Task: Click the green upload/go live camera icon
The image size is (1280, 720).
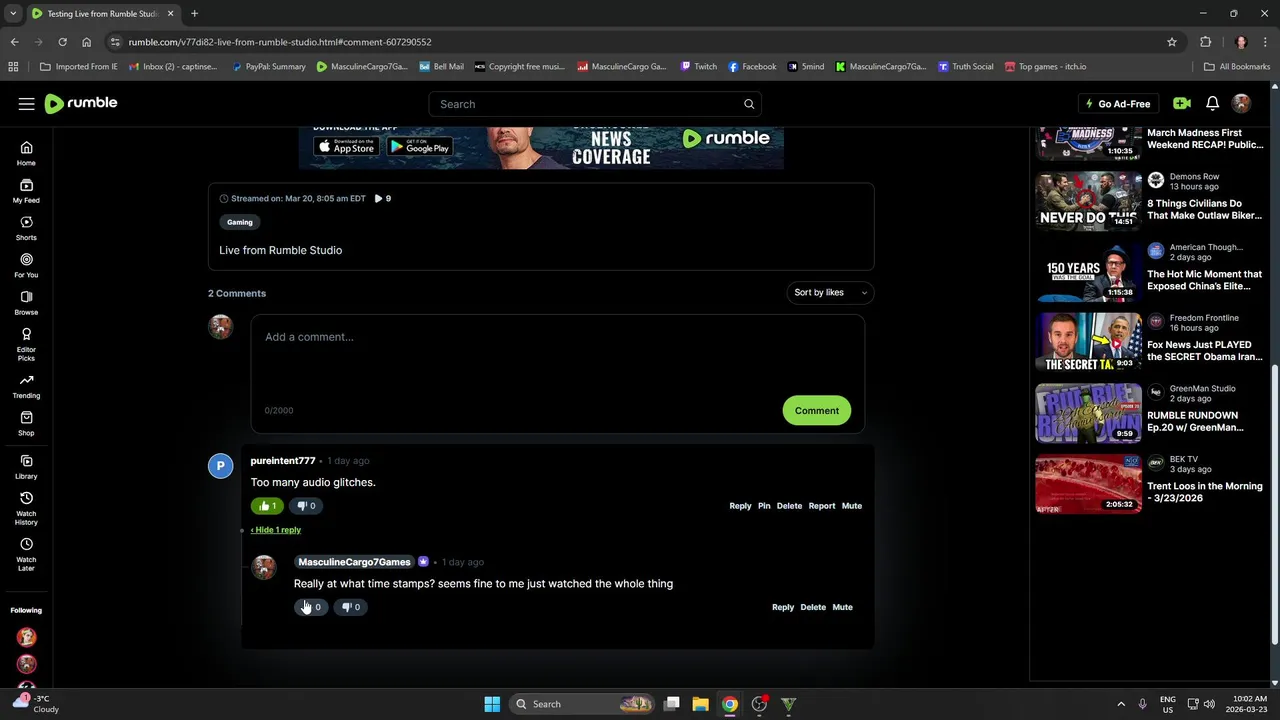Action: point(1182,104)
